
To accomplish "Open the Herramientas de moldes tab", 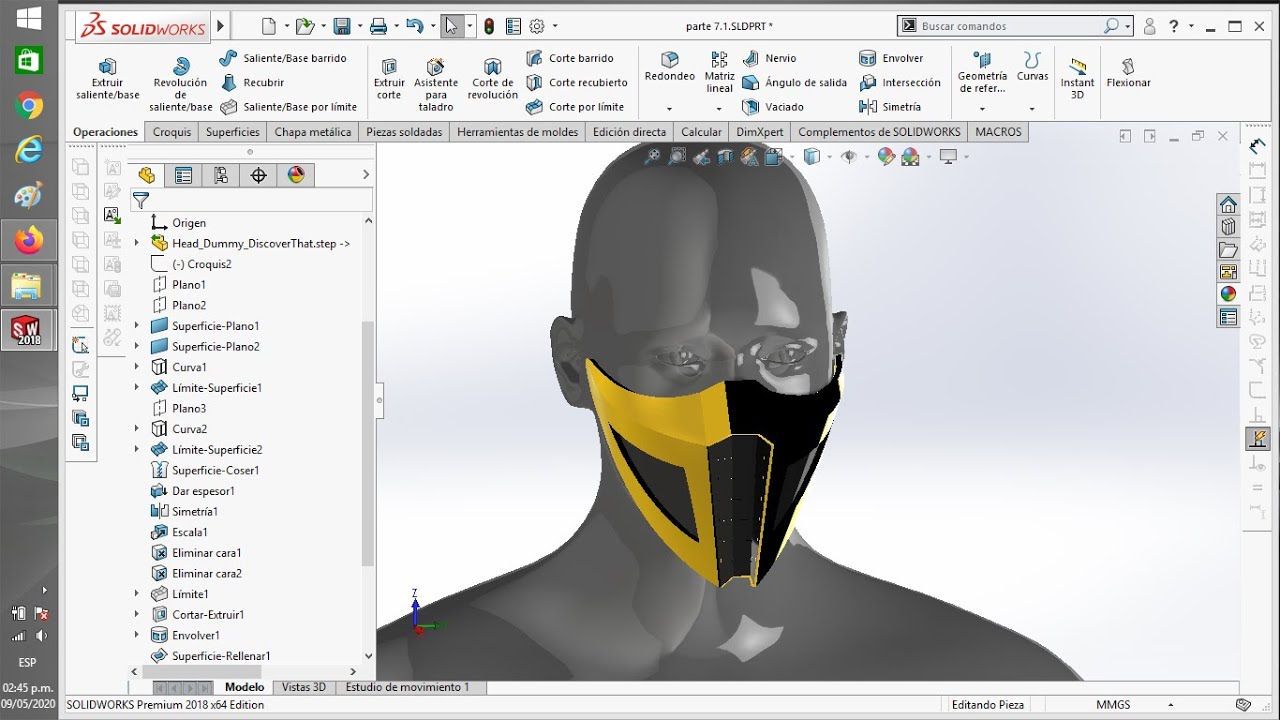I will (518, 132).
